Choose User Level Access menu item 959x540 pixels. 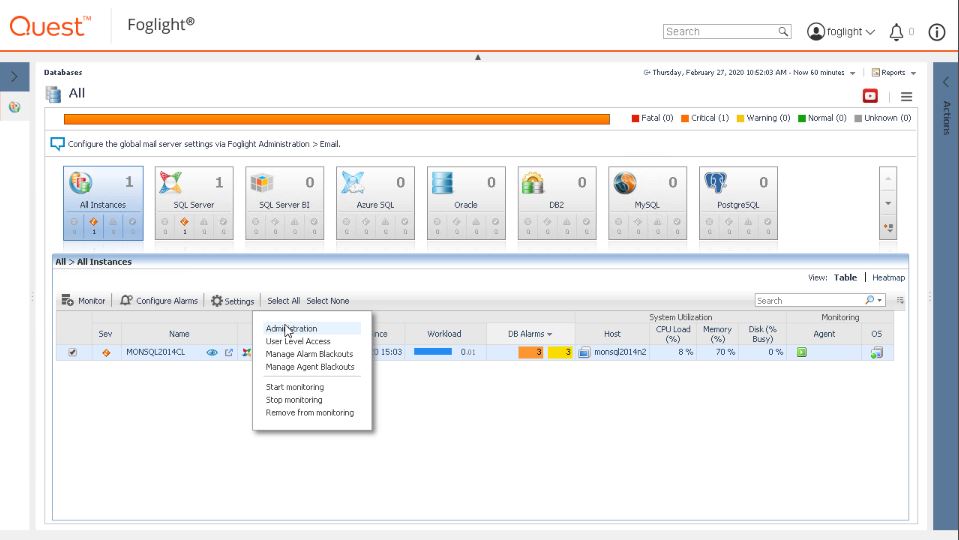pos(298,341)
